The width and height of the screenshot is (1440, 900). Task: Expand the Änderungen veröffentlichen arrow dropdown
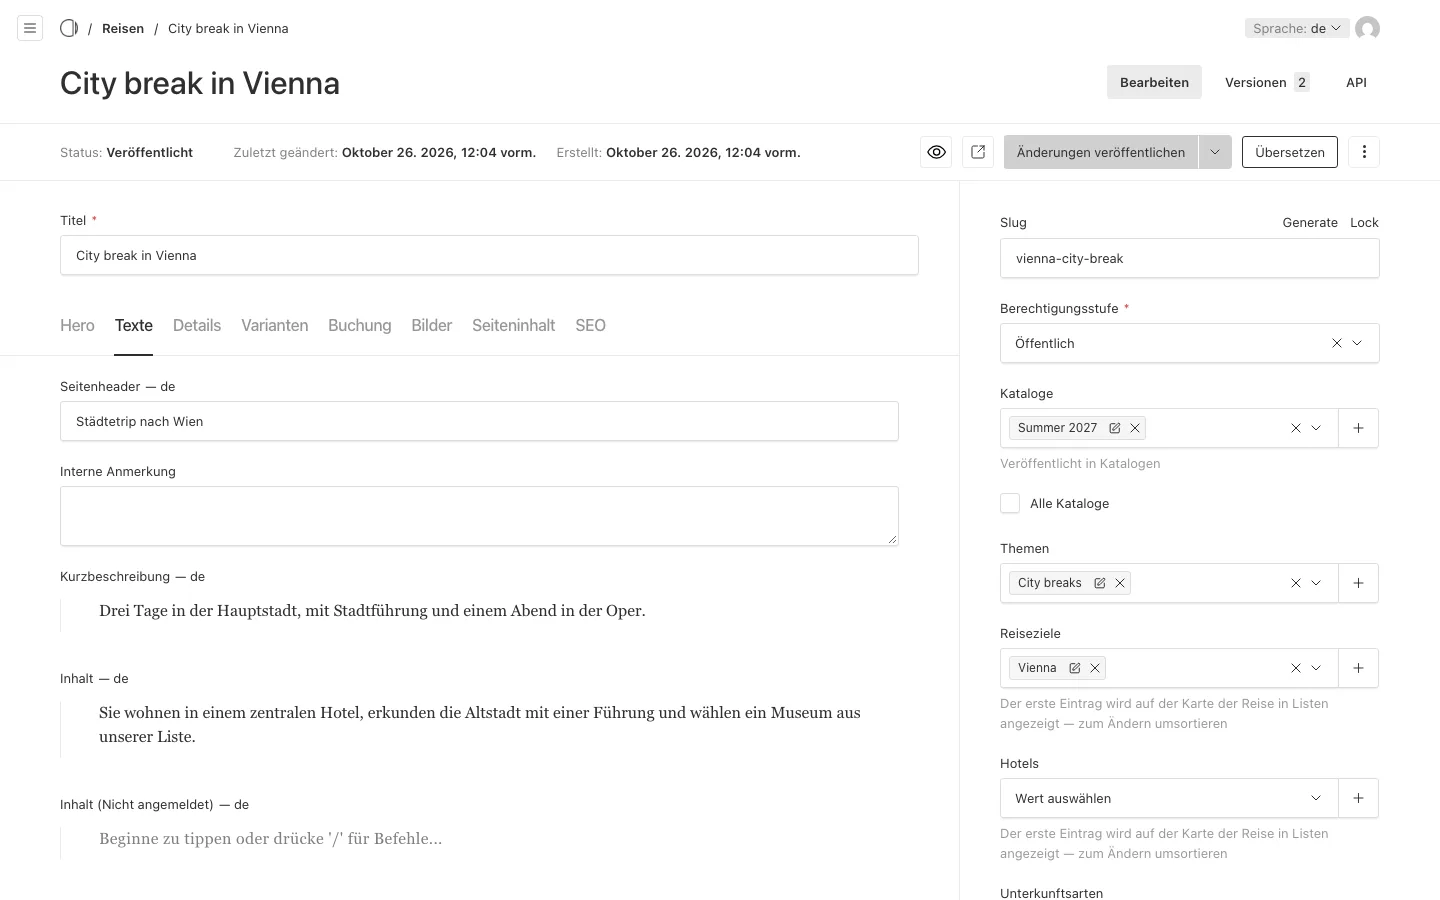pyautogui.click(x=1215, y=152)
